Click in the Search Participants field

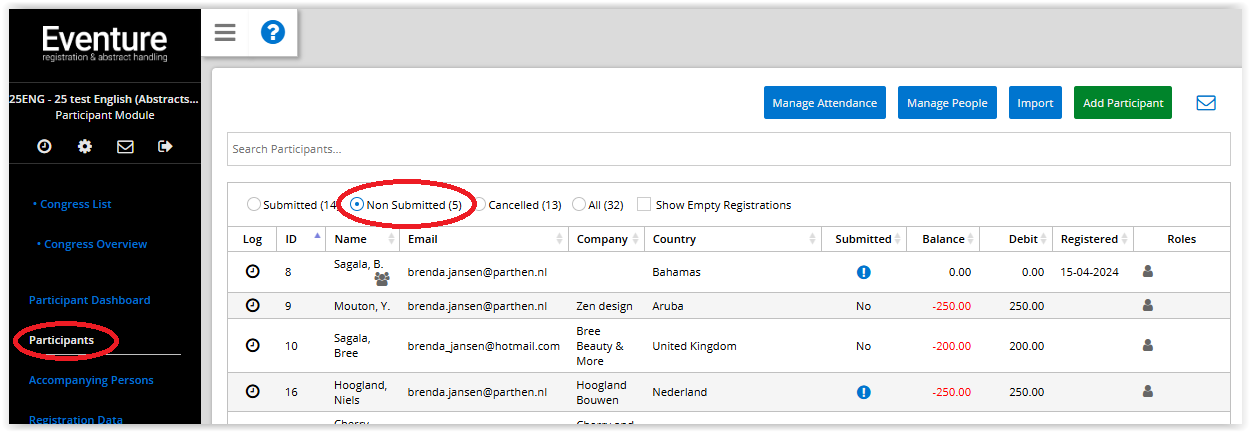tap(728, 149)
